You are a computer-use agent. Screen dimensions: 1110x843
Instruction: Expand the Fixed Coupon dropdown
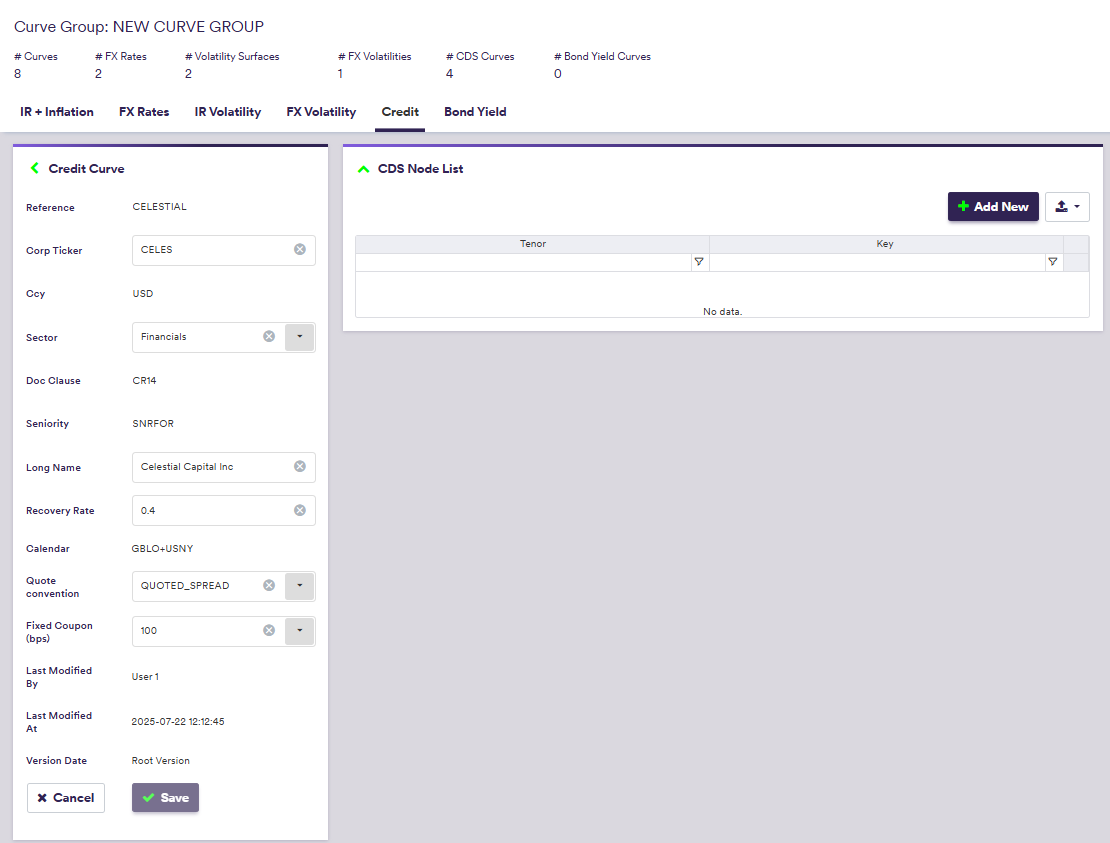299,631
